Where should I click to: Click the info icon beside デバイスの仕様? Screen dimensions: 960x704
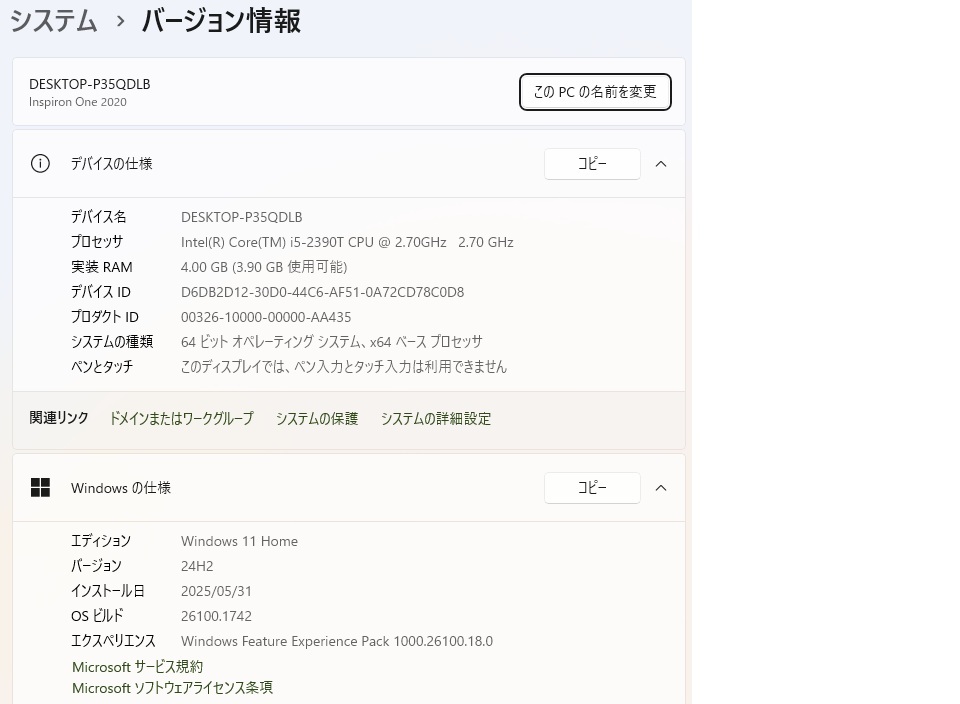[x=40, y=163]
